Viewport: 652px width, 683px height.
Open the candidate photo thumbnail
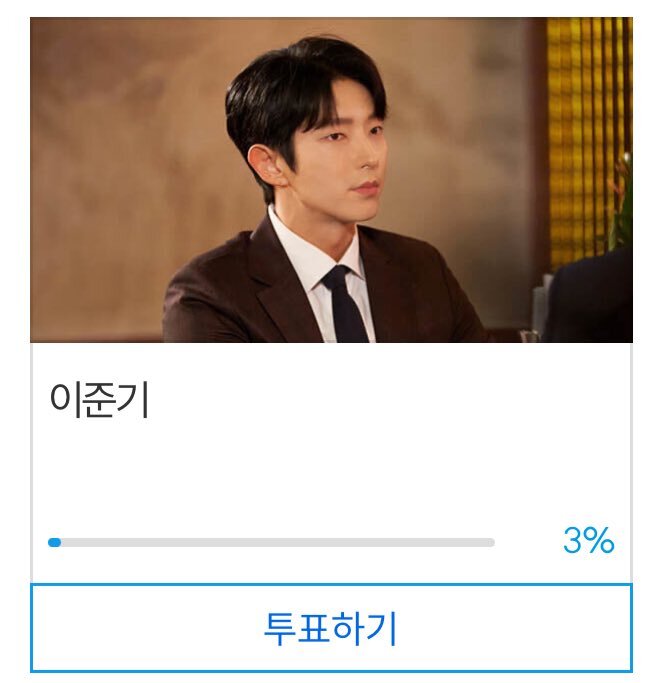[x=331, y=179]
